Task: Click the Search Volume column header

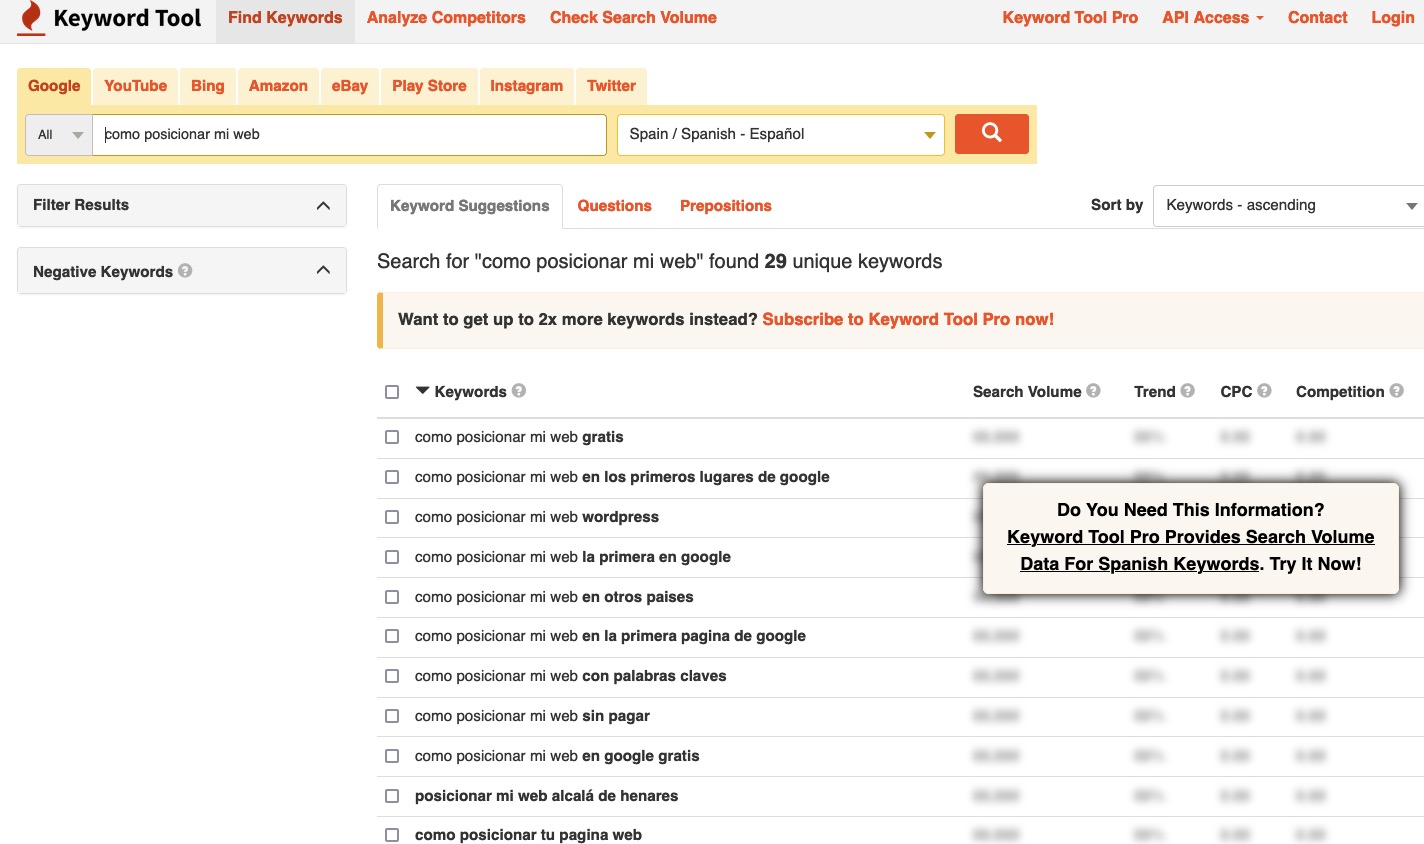Action: 1027,392
